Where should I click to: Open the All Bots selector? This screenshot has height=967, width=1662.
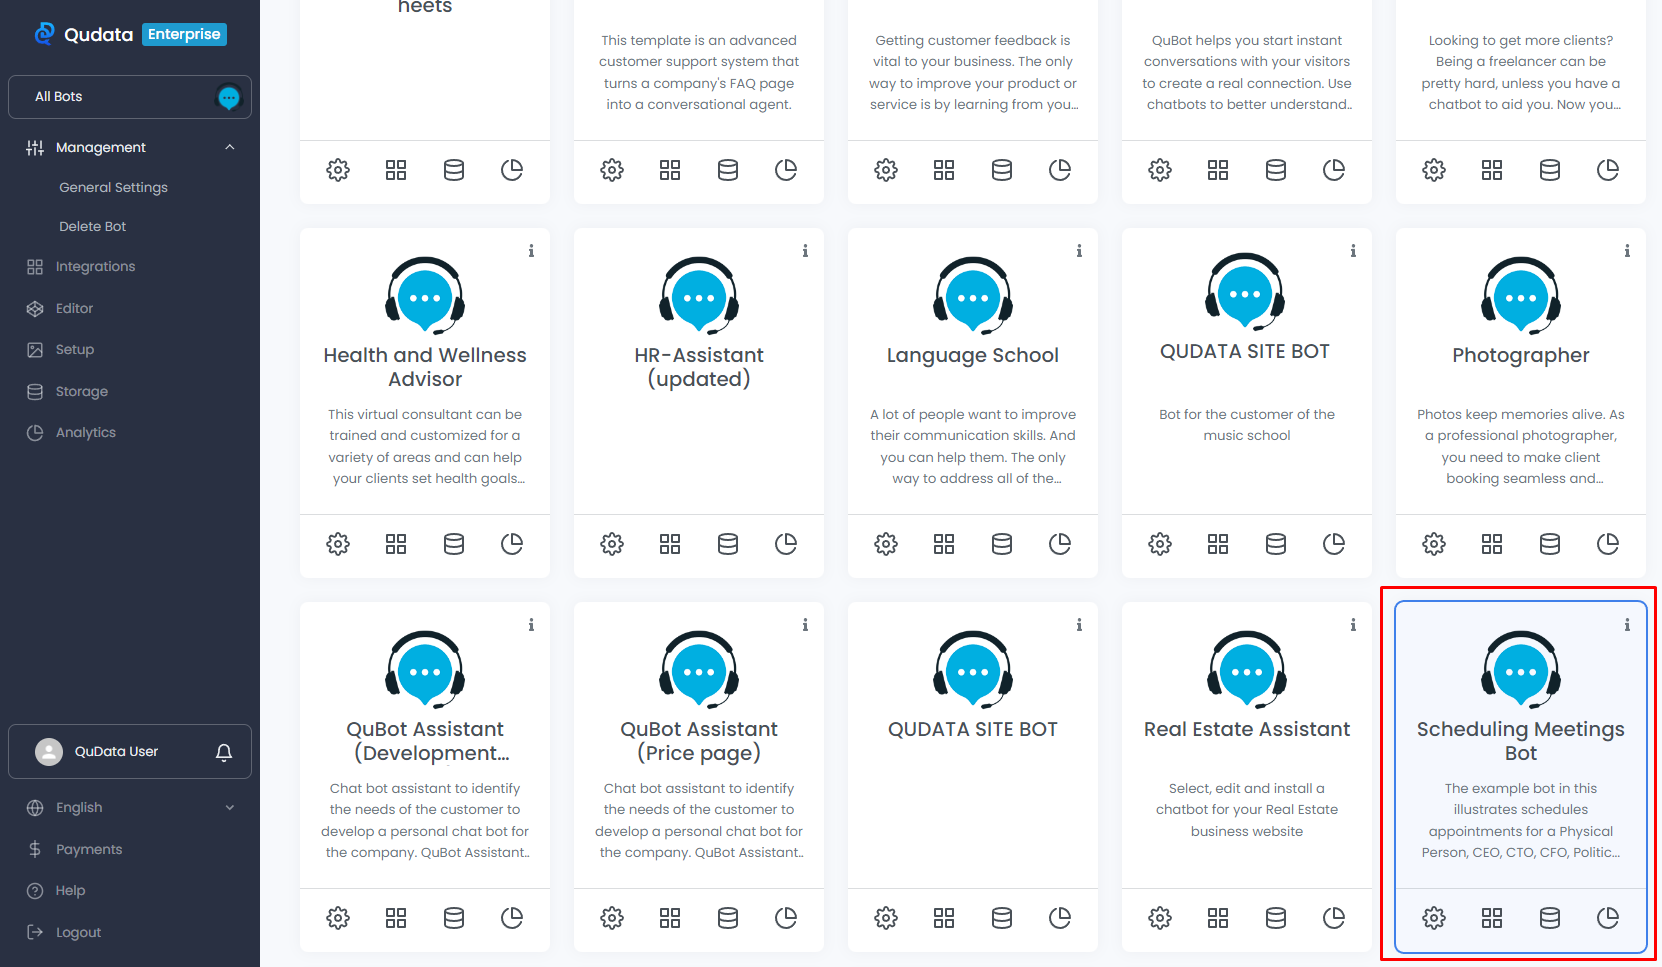click(x=130, y=97)
